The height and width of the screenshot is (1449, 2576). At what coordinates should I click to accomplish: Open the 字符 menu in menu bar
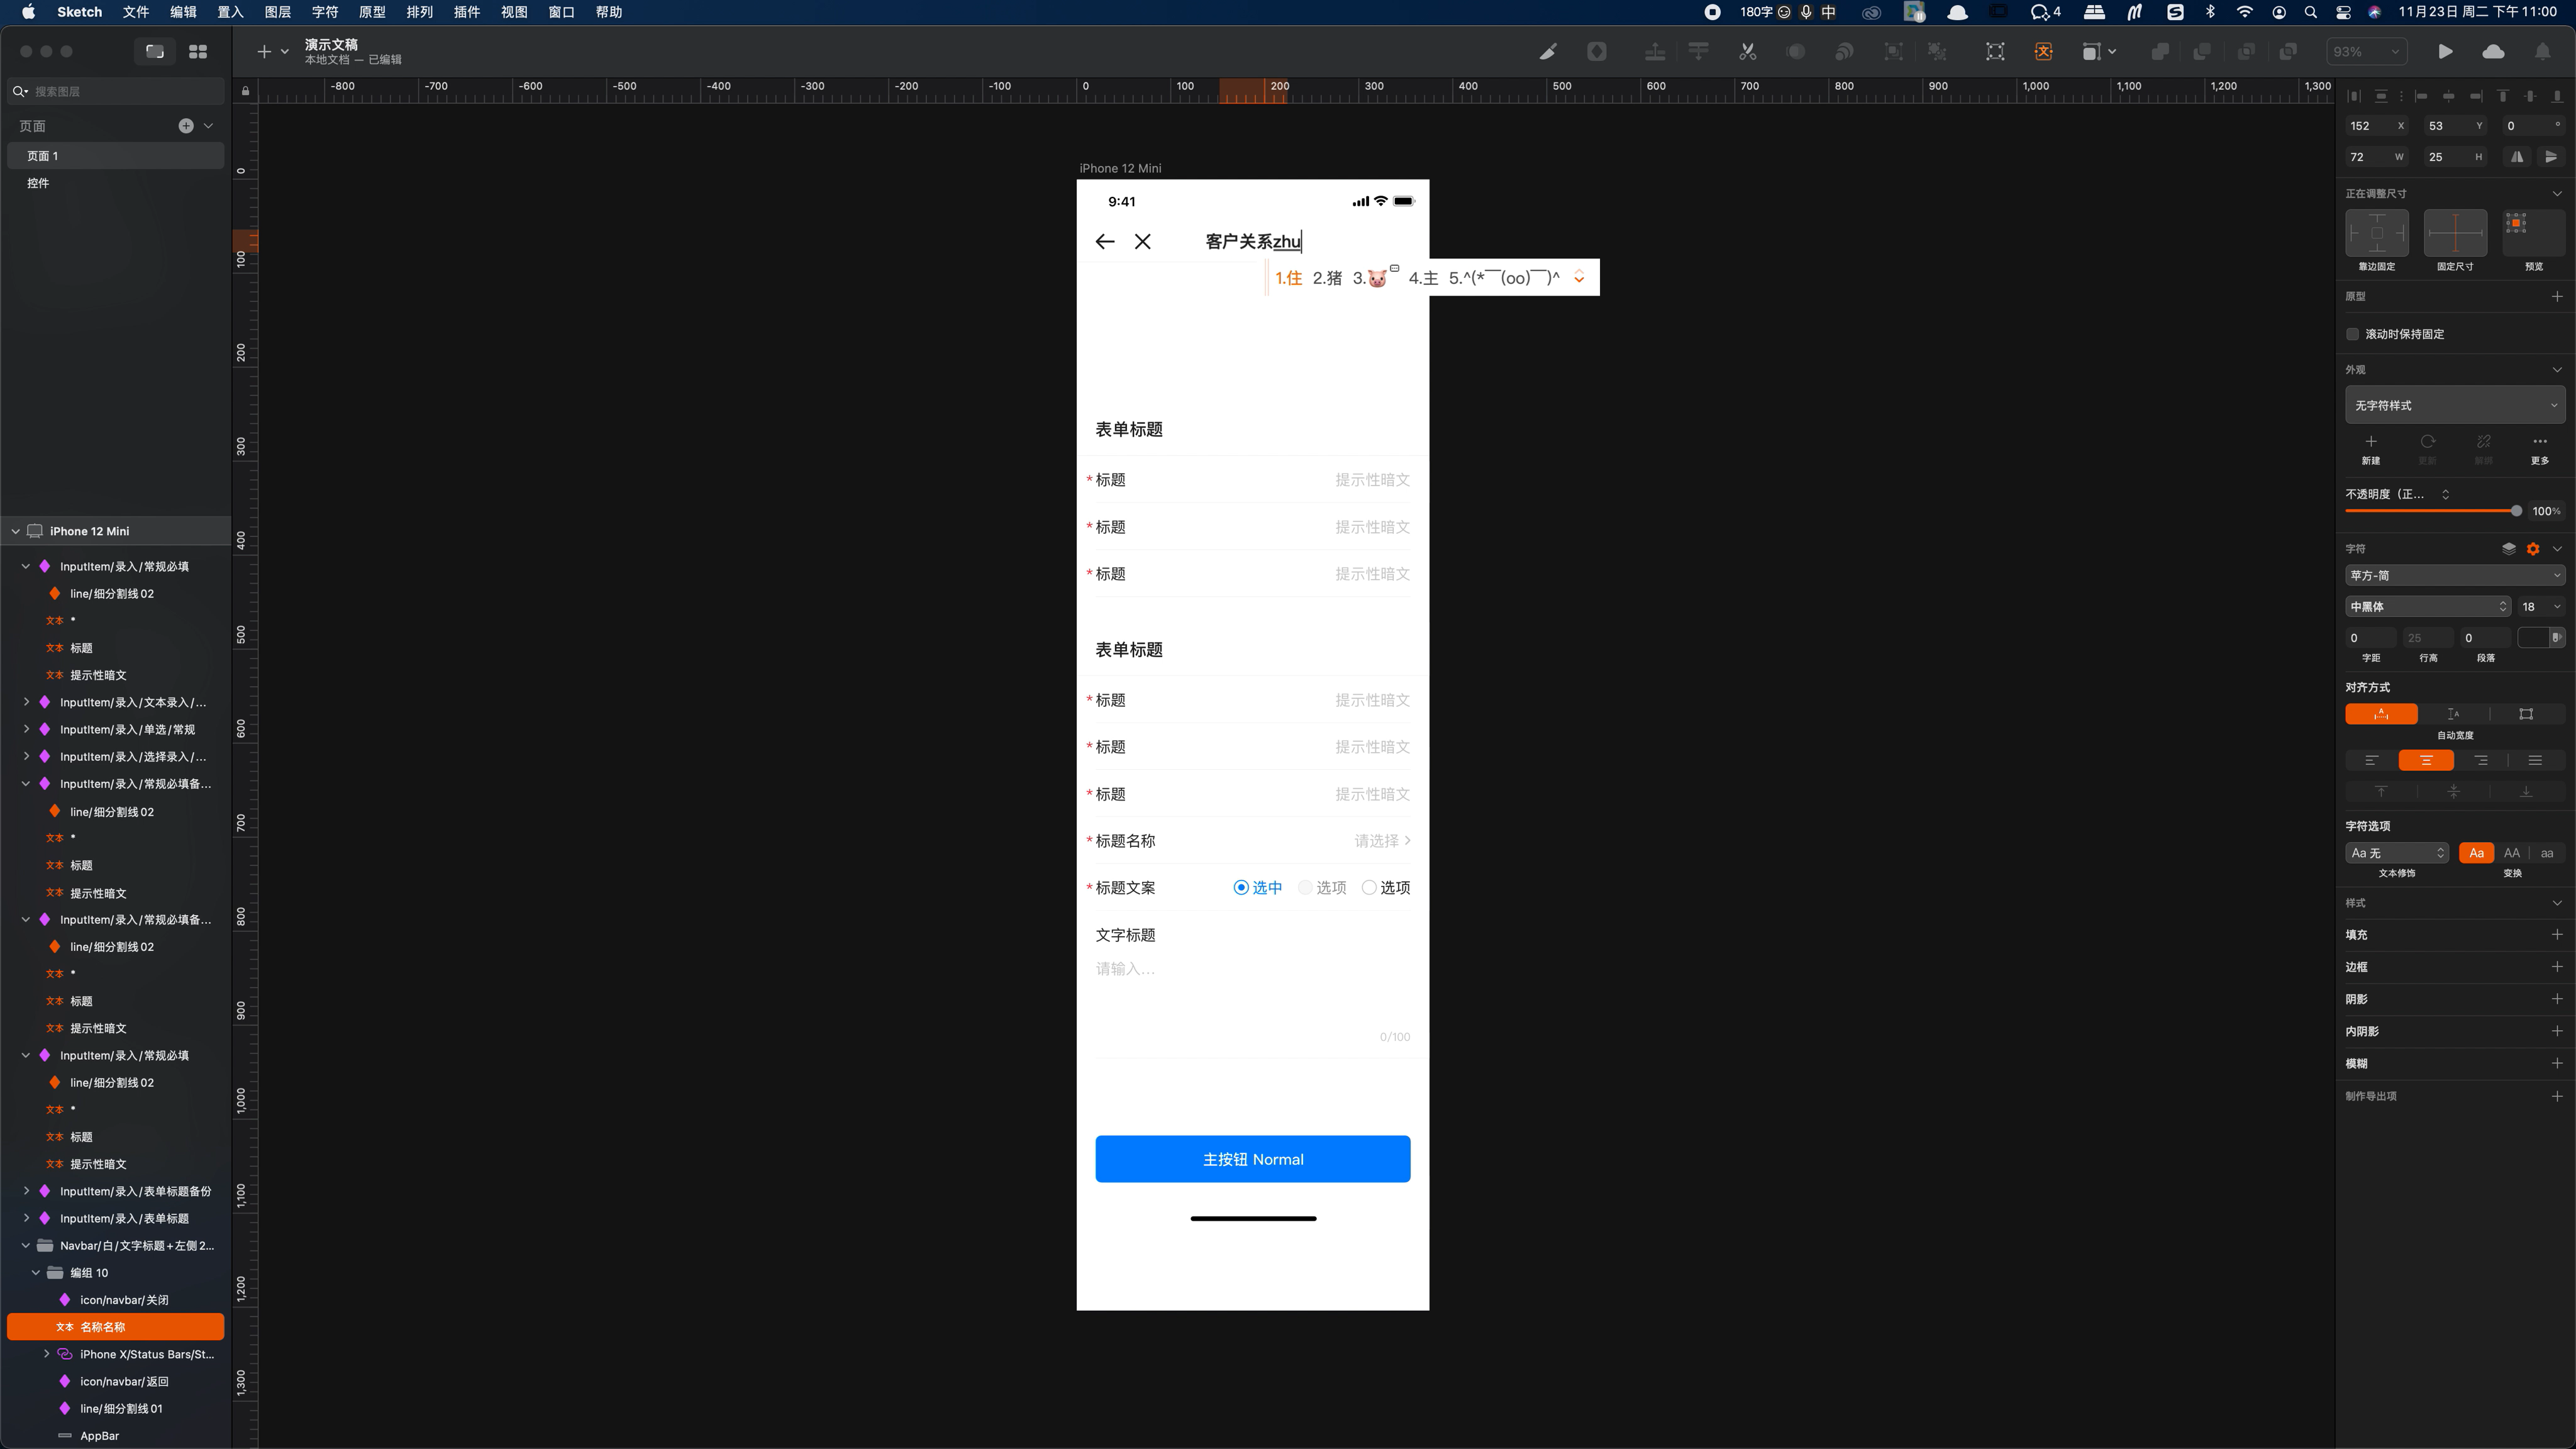pos(325,12)
